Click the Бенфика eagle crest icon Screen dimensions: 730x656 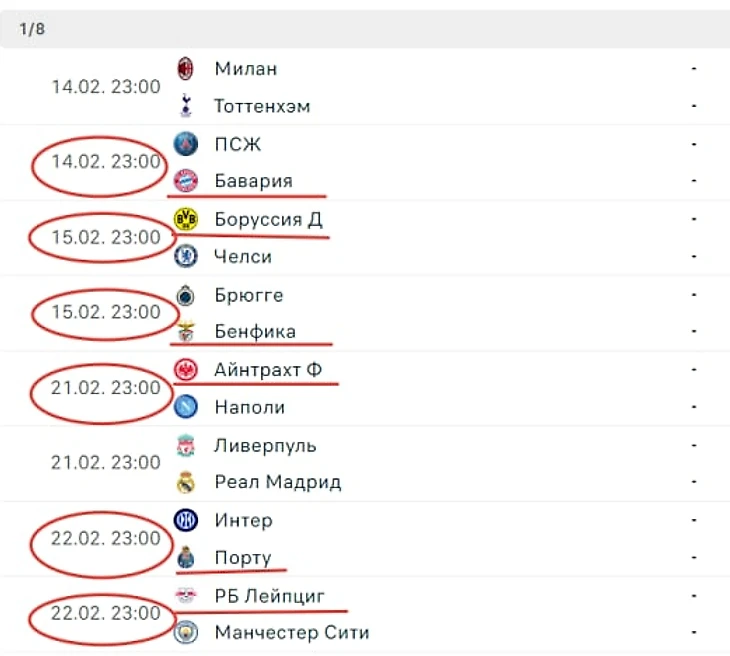tap(186, 331)
